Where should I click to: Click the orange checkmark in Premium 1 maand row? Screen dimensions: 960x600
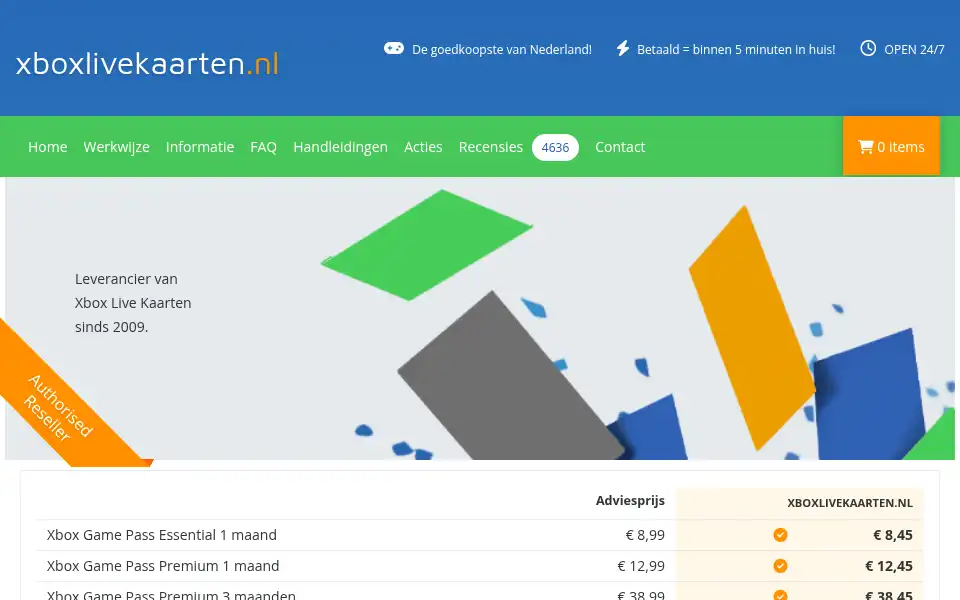click(x=780, y=566)
